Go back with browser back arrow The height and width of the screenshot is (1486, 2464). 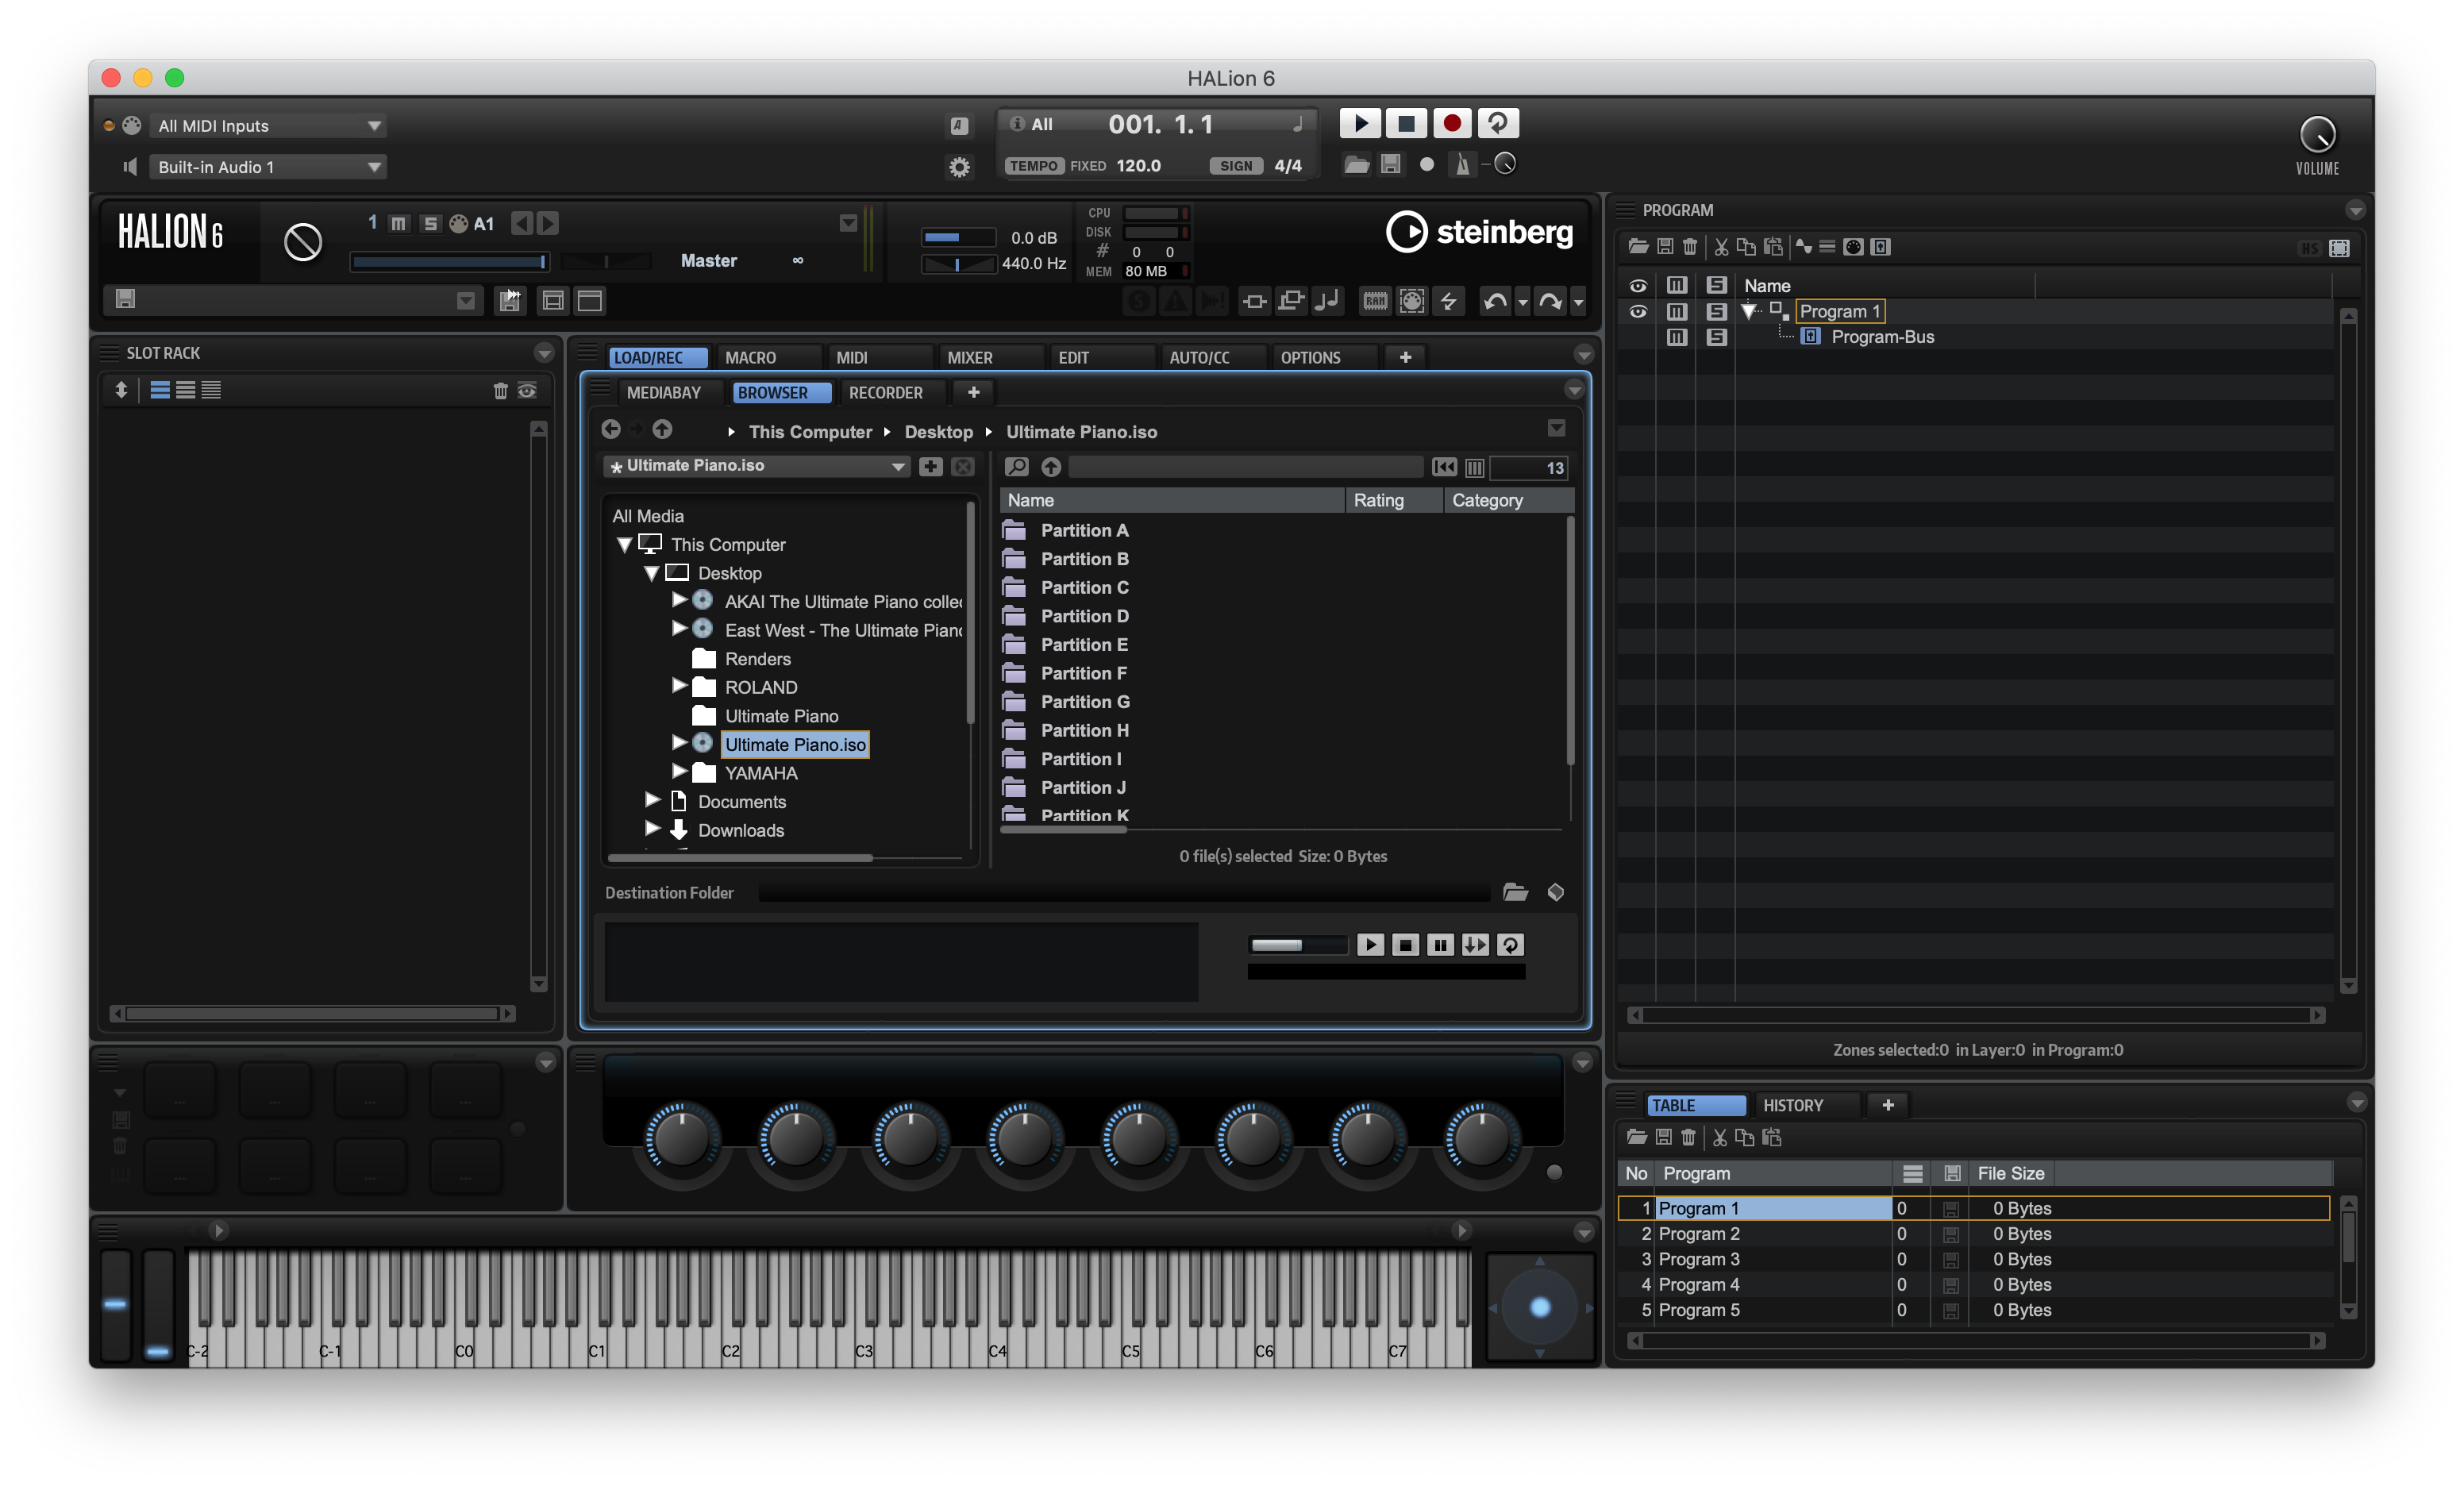click(x=611, y=429)
